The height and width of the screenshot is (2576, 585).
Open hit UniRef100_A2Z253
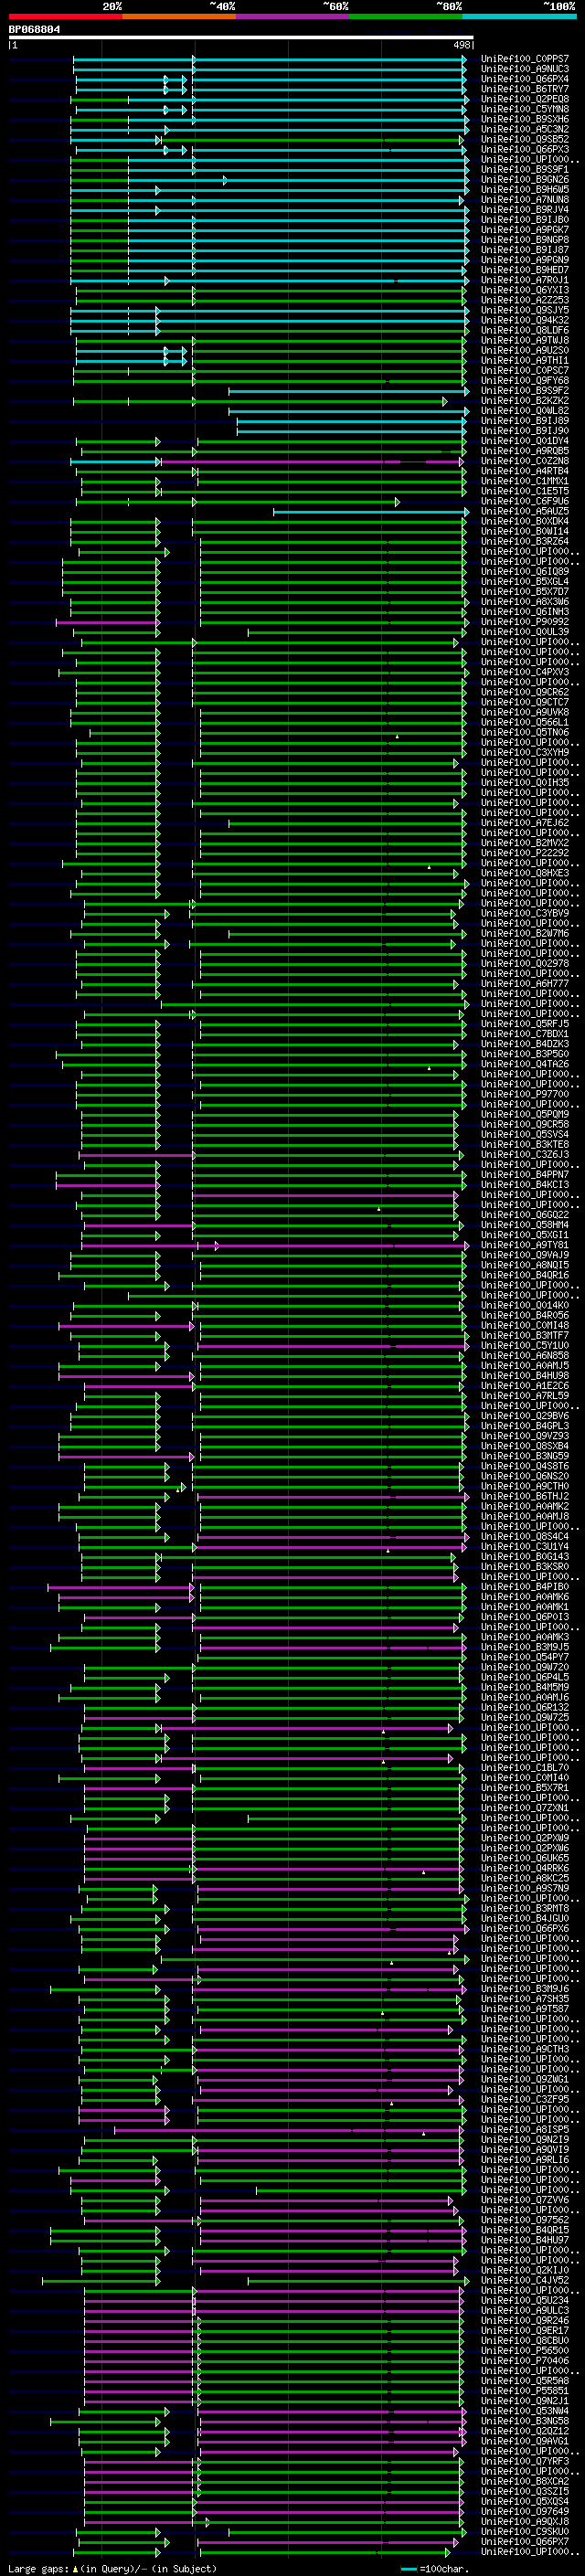coord(525,300)
